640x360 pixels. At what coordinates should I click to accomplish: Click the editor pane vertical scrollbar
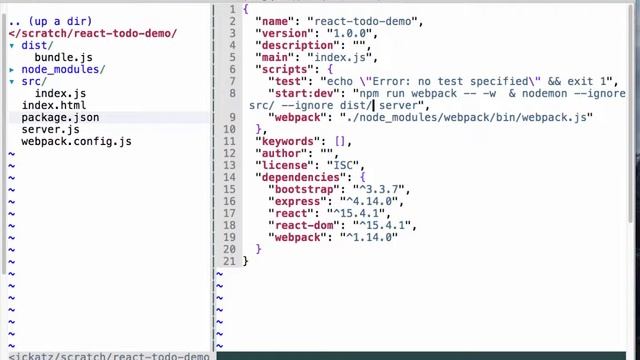[630, 114]
